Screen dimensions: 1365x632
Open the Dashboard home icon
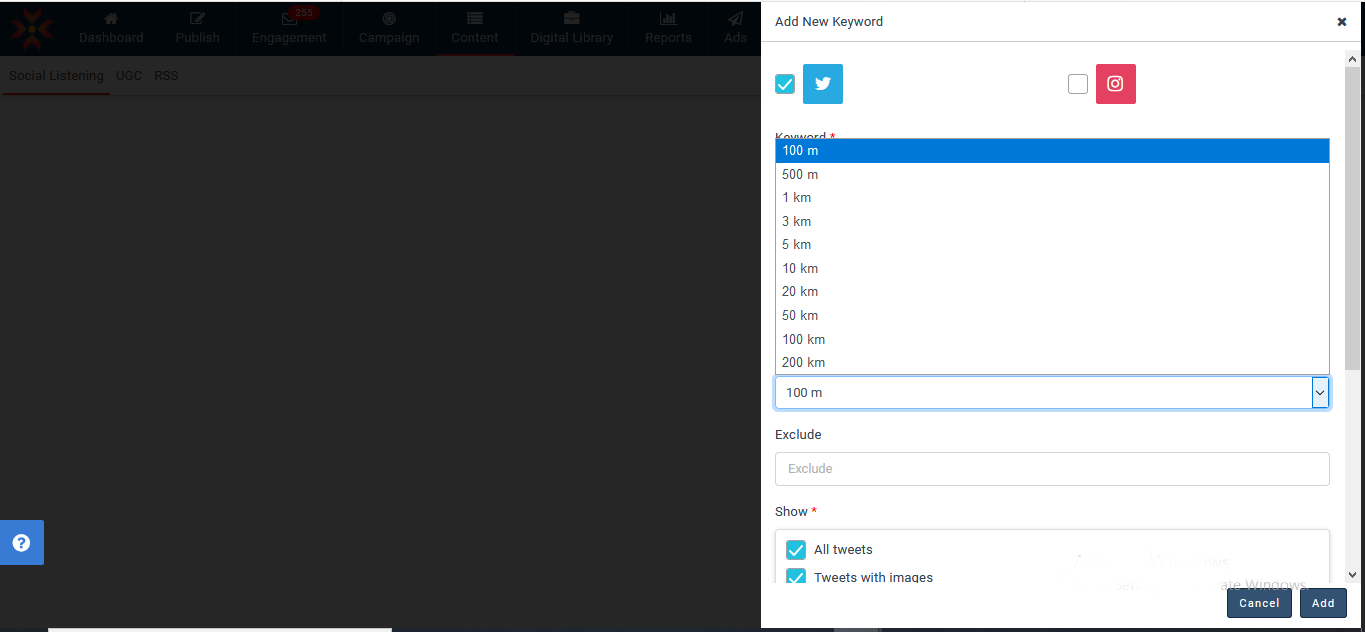[111, 19]
